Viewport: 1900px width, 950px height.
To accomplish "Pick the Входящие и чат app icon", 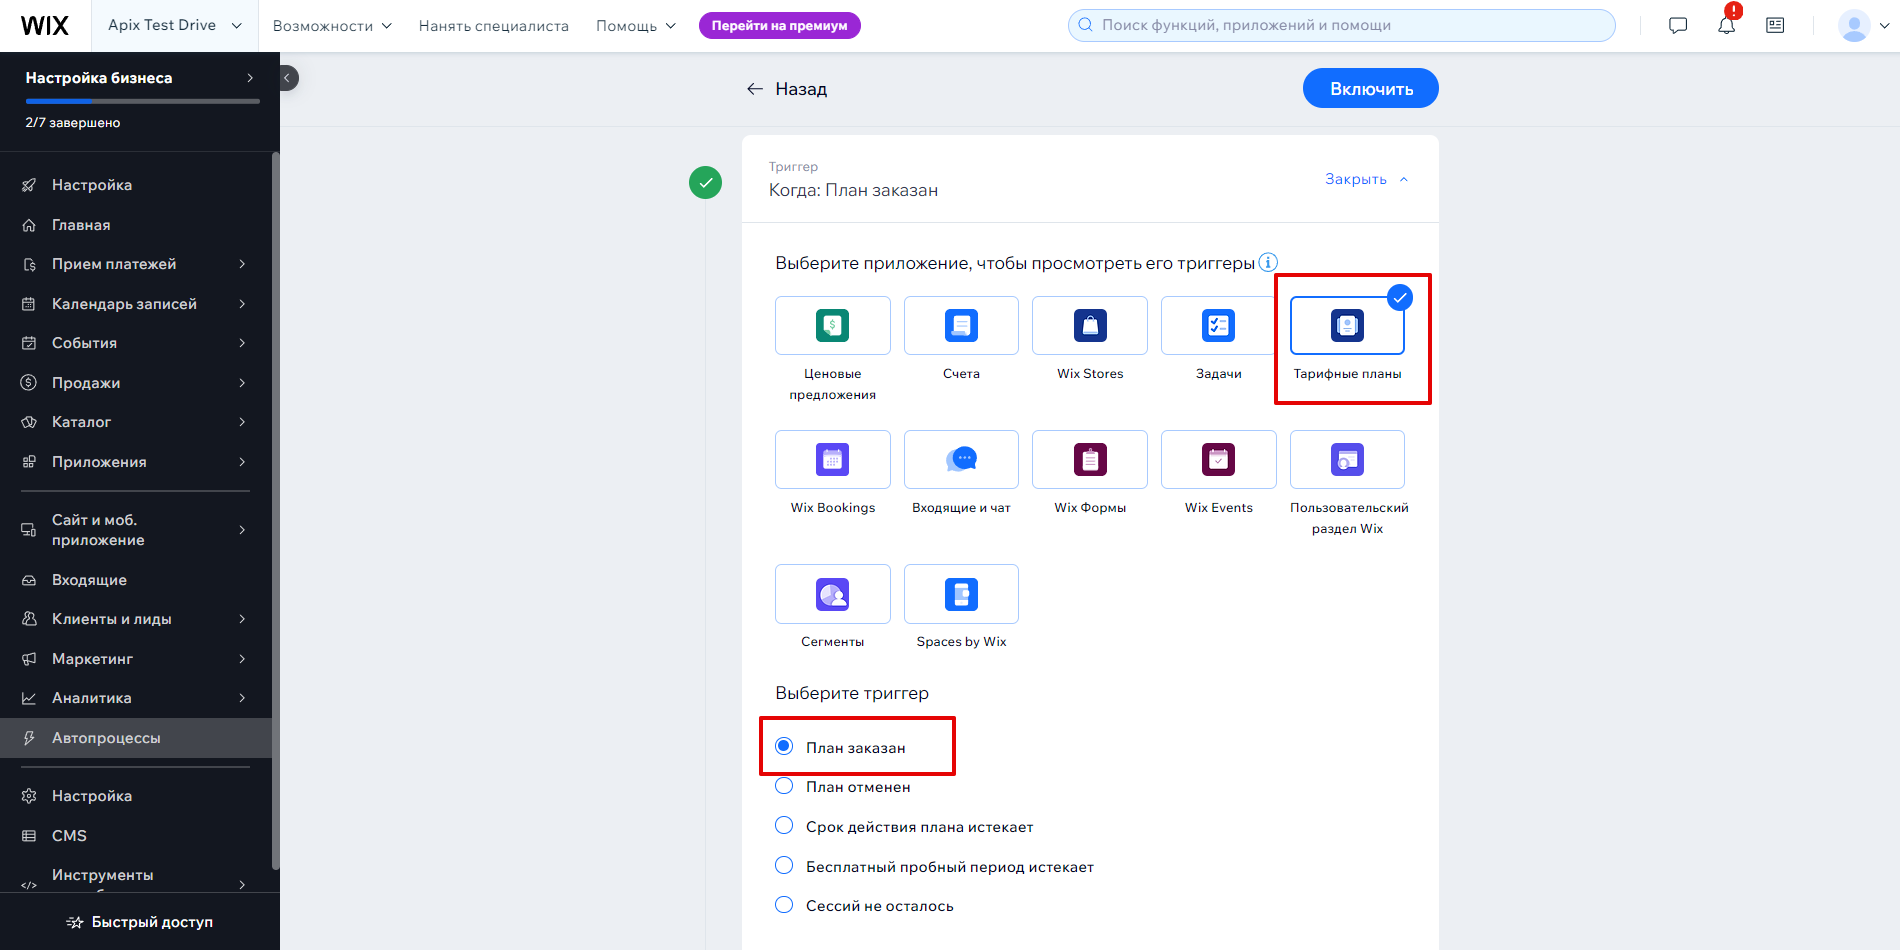I will (961, 459).
